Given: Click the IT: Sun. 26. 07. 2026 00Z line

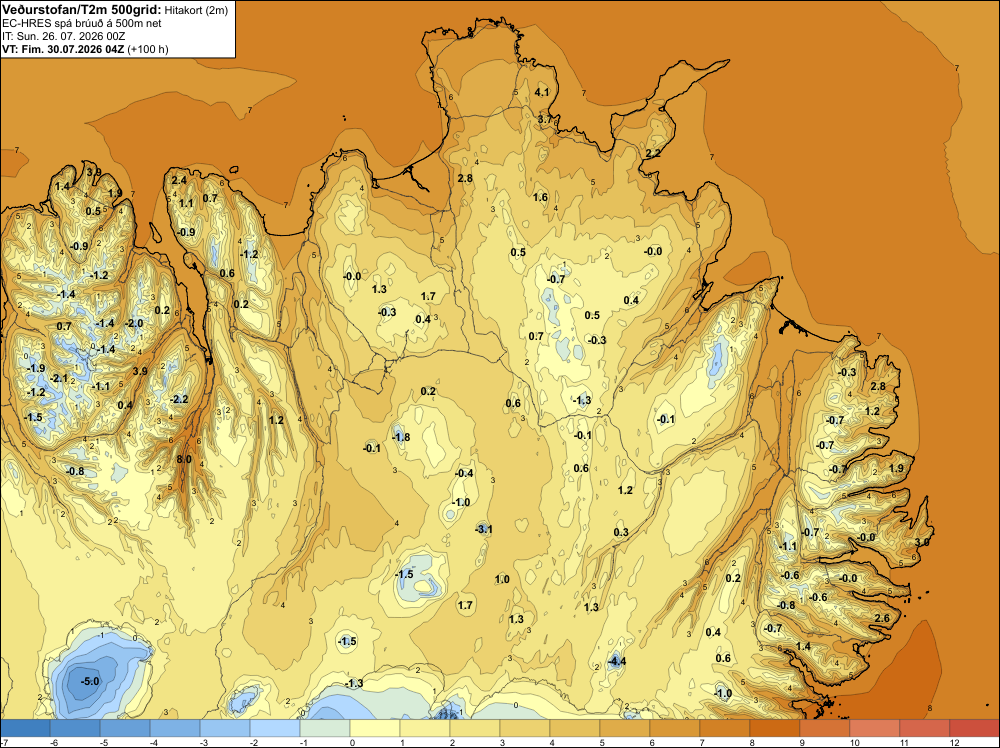Looking at the screenshot, I should pyautogui.click(x=63, y=36).
